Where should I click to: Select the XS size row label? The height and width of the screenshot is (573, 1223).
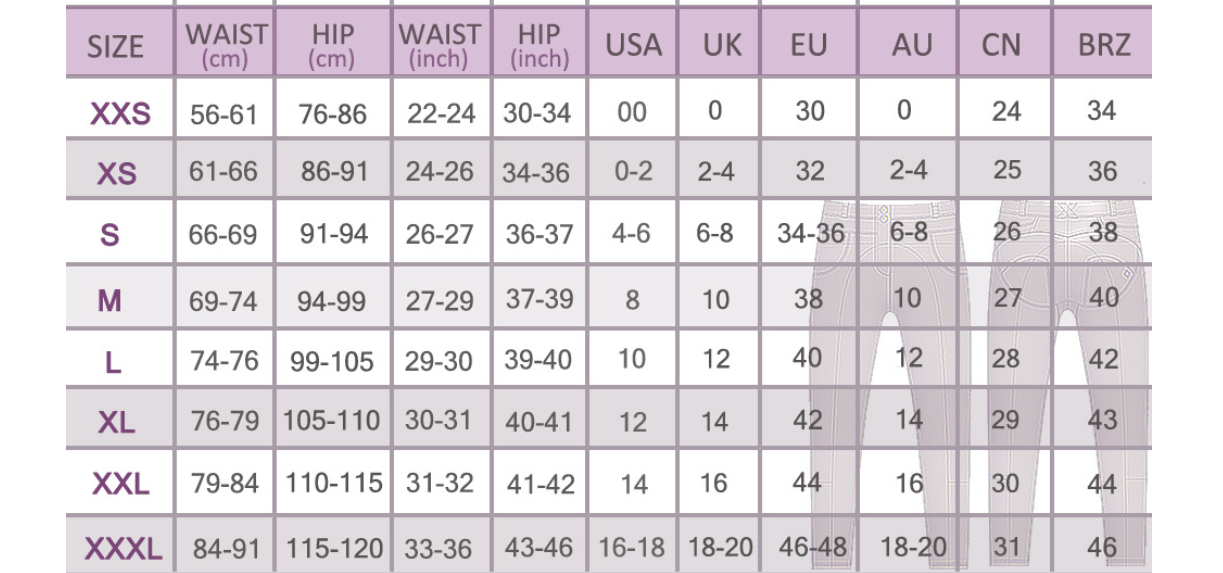[x=117, y=174]
